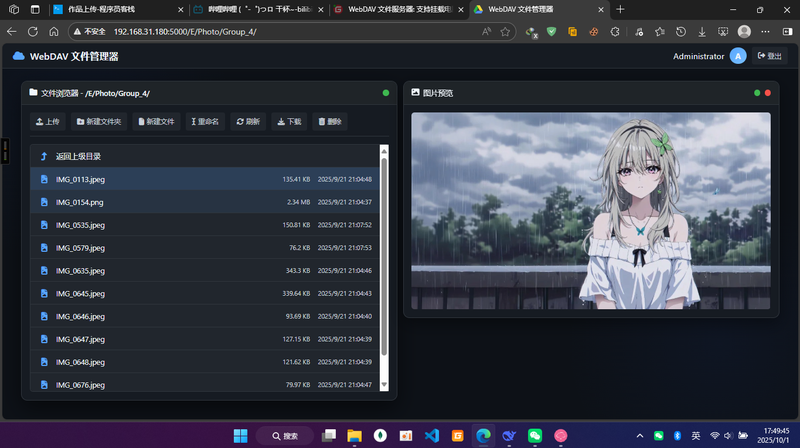The height and width of the screenshot is (448, 800).
Task: Click file icon of IMG_0154.png
Action: (x=44, y=202)
